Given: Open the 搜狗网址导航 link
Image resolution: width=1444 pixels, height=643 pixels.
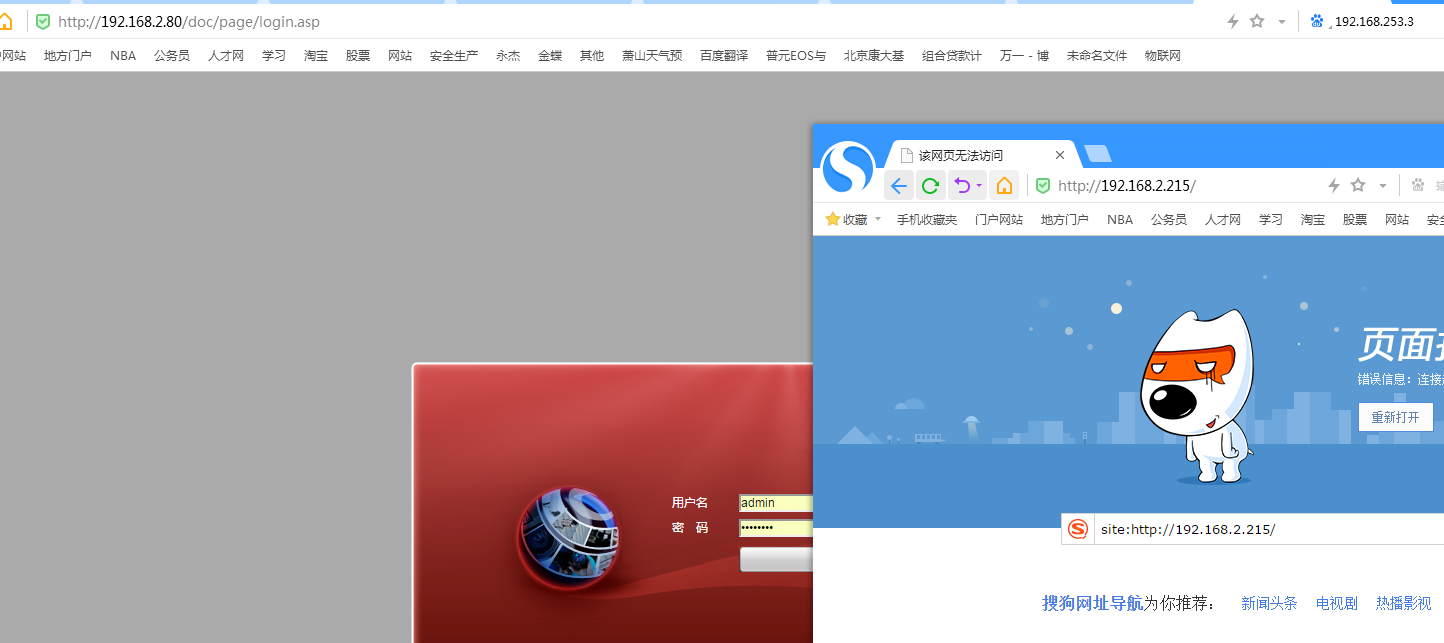Looking at the screenshot, I should (1092, 603).
